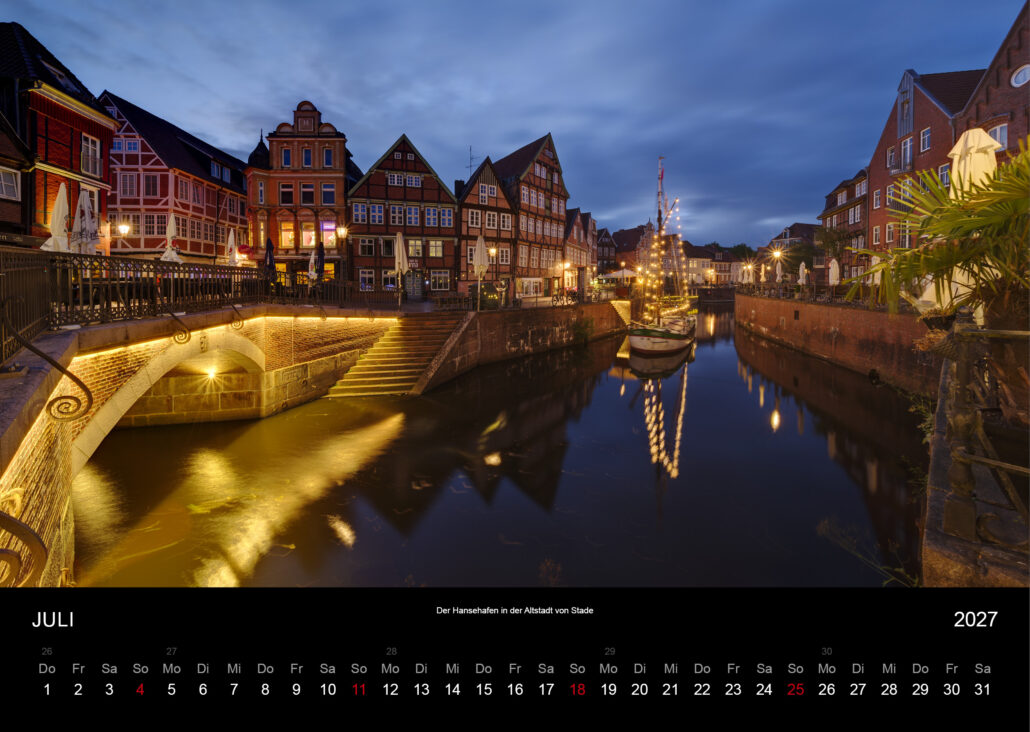Choose white date 30 in the date row

point(951,689)
